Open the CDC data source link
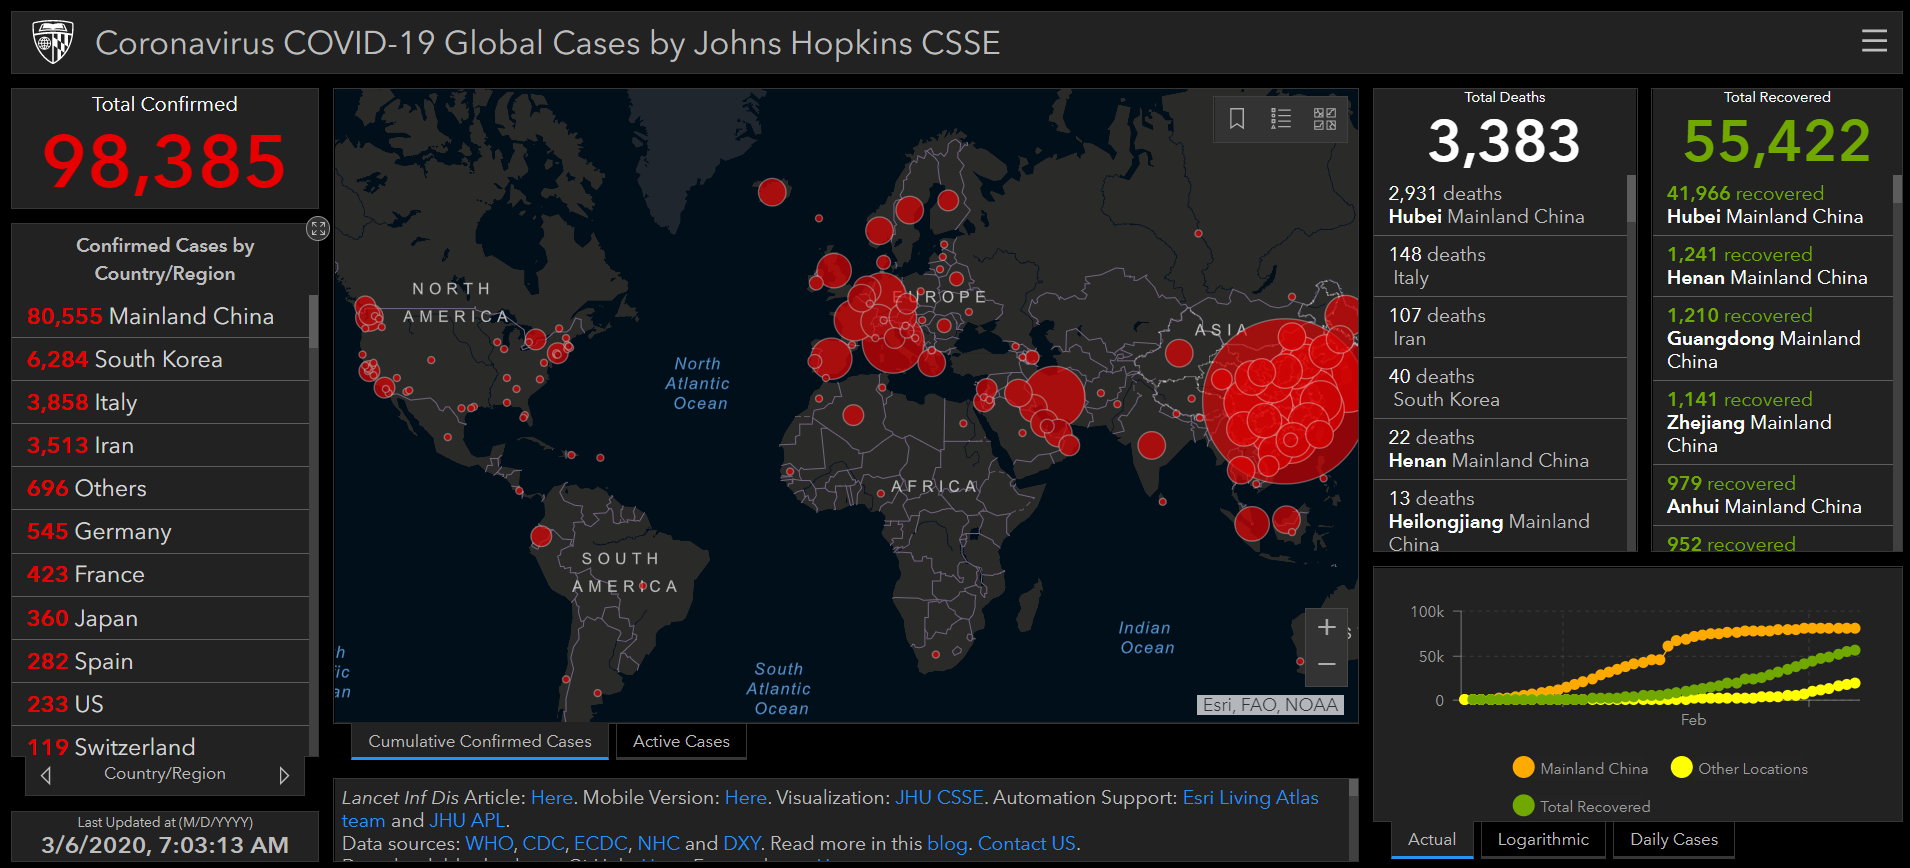1910x868 pixels. (x=543, y=844)
